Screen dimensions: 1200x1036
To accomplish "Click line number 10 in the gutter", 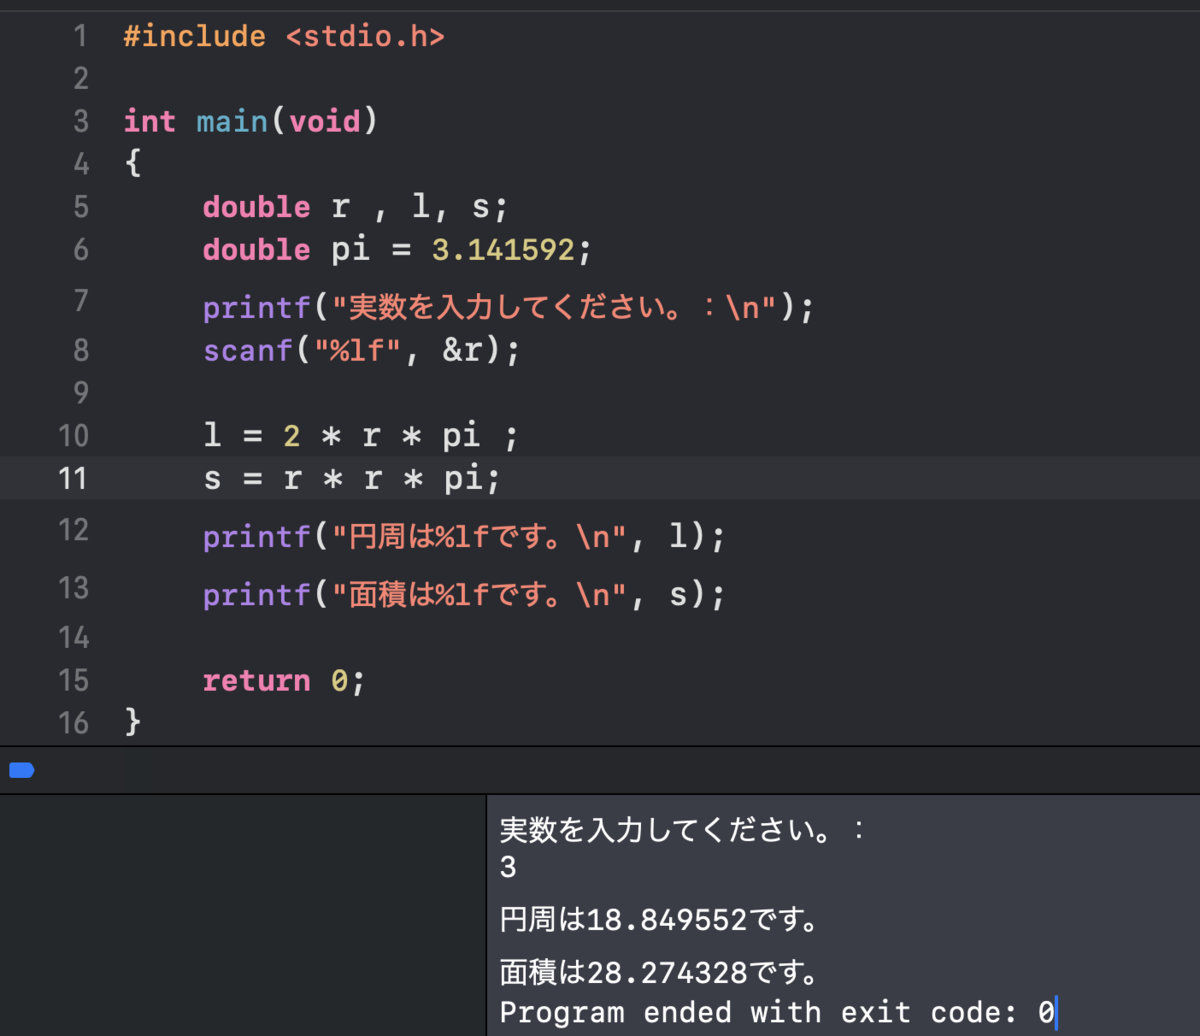I will click(74, 436).
